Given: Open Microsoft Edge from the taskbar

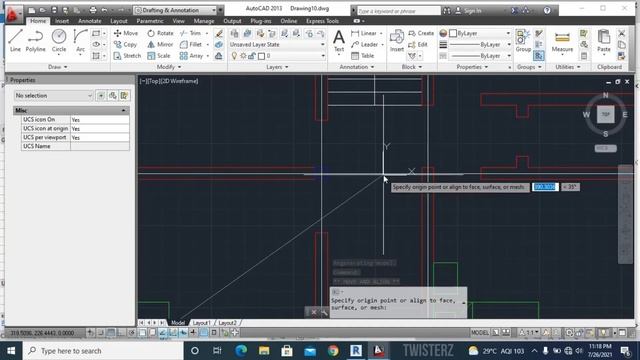Looking at the screenshot, I should (241, 351).
